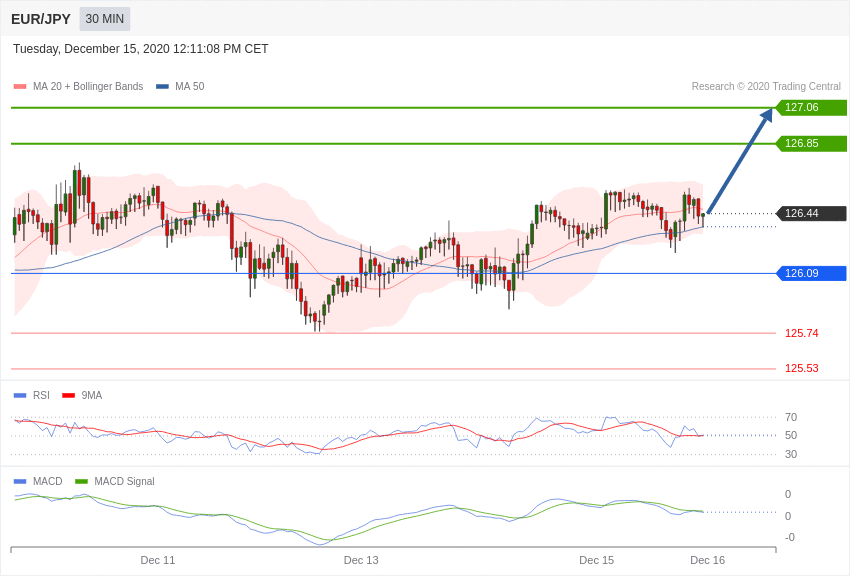Click the MACD Signal legend label
The height and width of the screenshot is (576, 850).
tap(124, 481)
